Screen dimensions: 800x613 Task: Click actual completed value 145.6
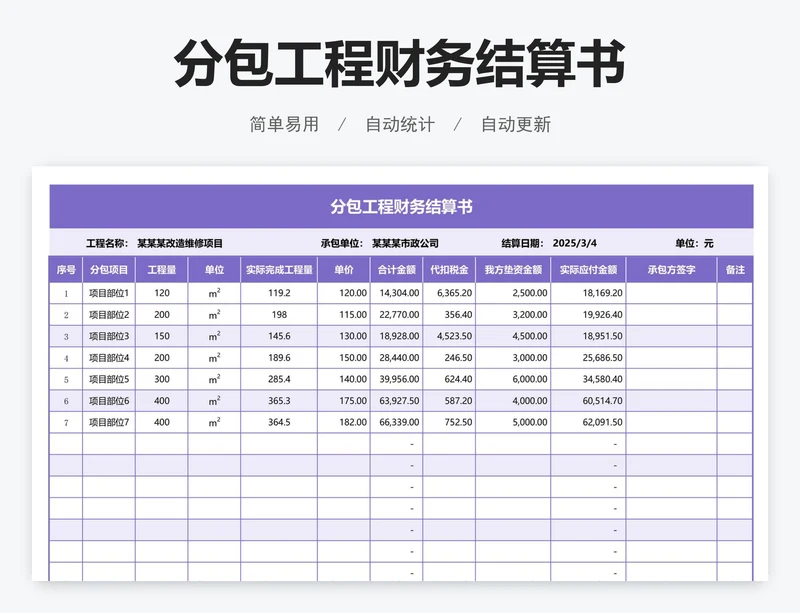pyautogui.click(x=279, y=336)
